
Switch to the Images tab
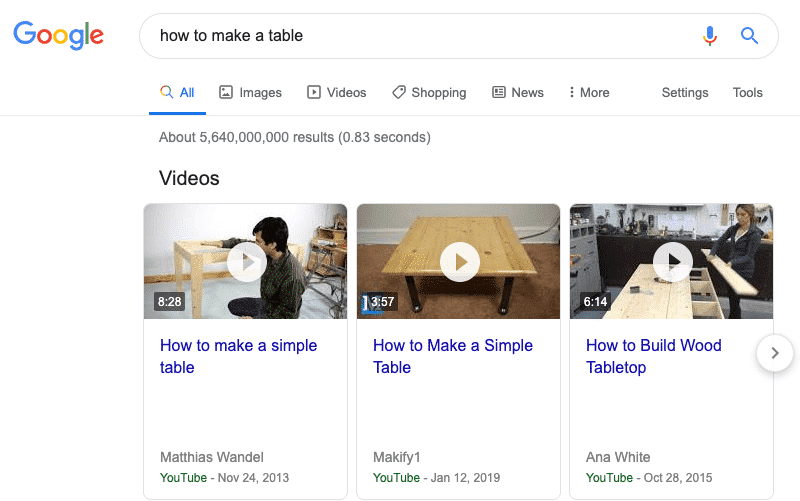click(250, 92)
